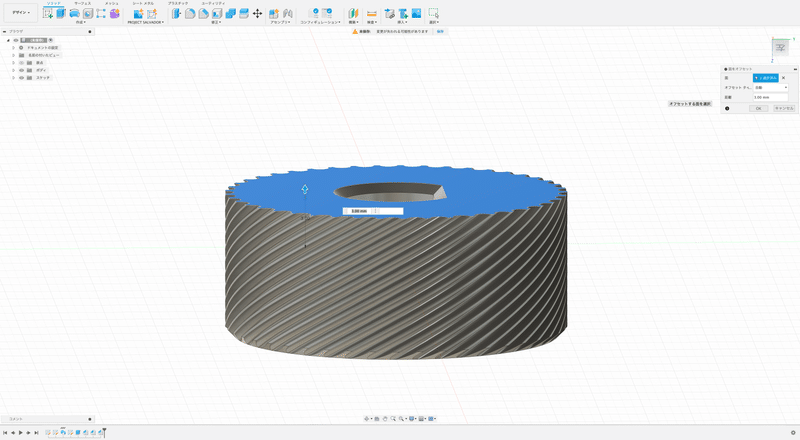Click the on-canvas distance value input box

click(x=373, y=211)
